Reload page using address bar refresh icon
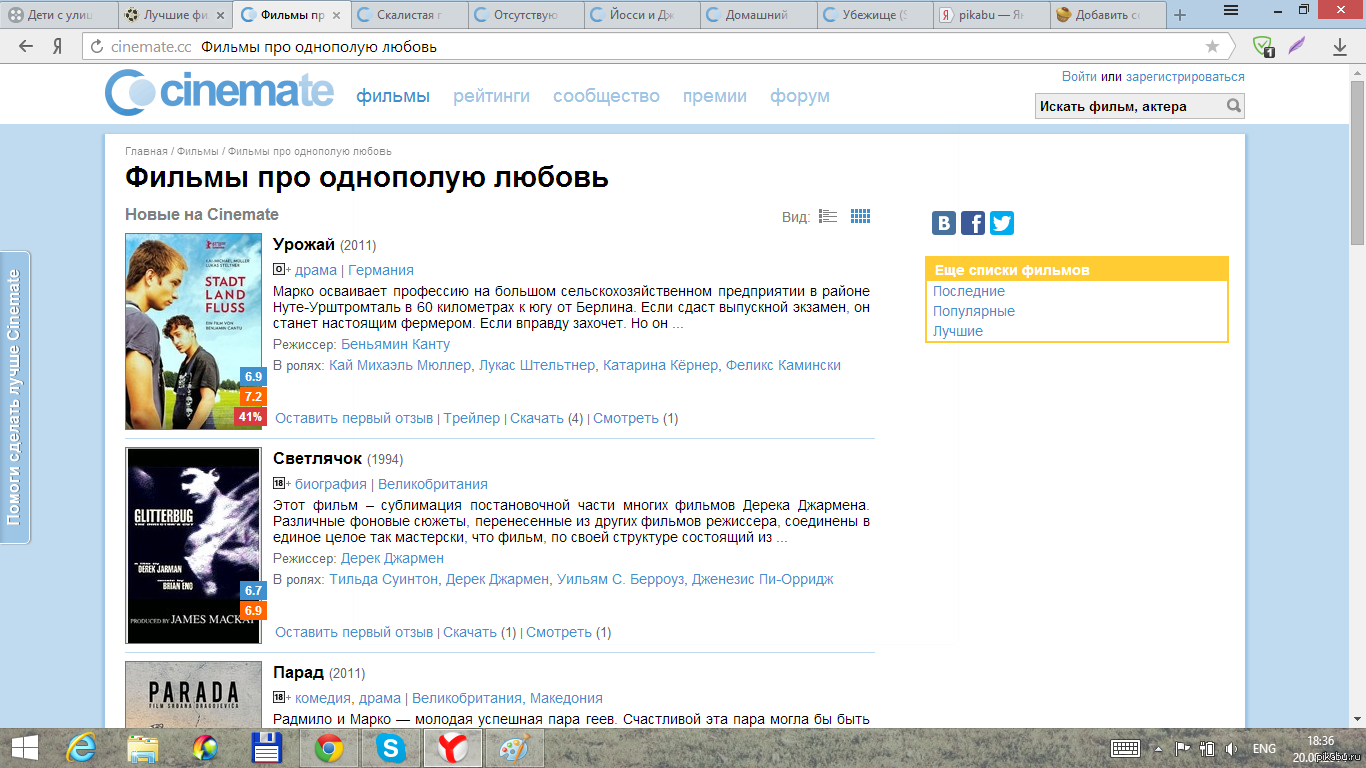Screen dimensions: 1366x768 pyautogui.click(x=97, y=47)
